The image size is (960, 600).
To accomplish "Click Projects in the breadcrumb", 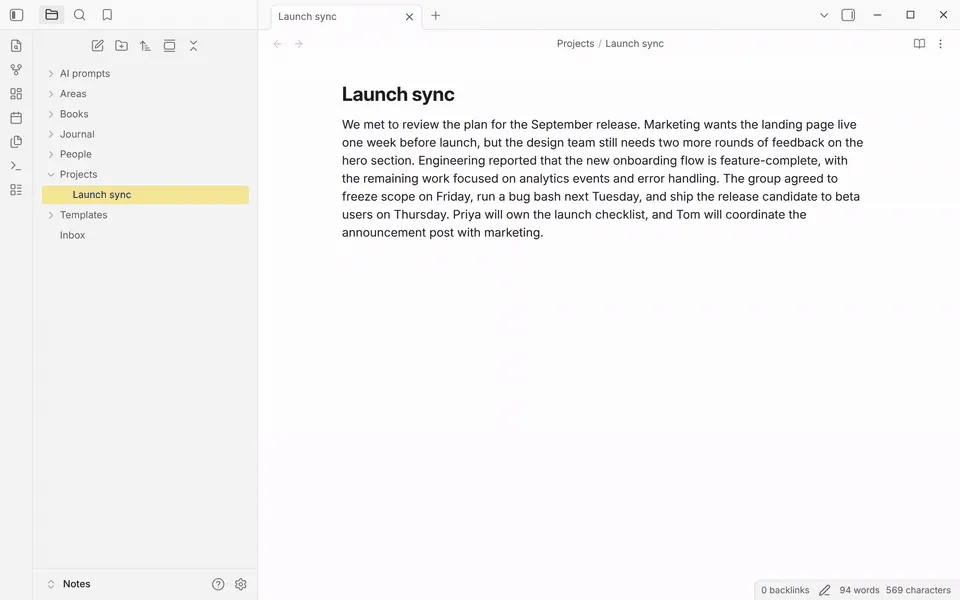I will point(576,43).
